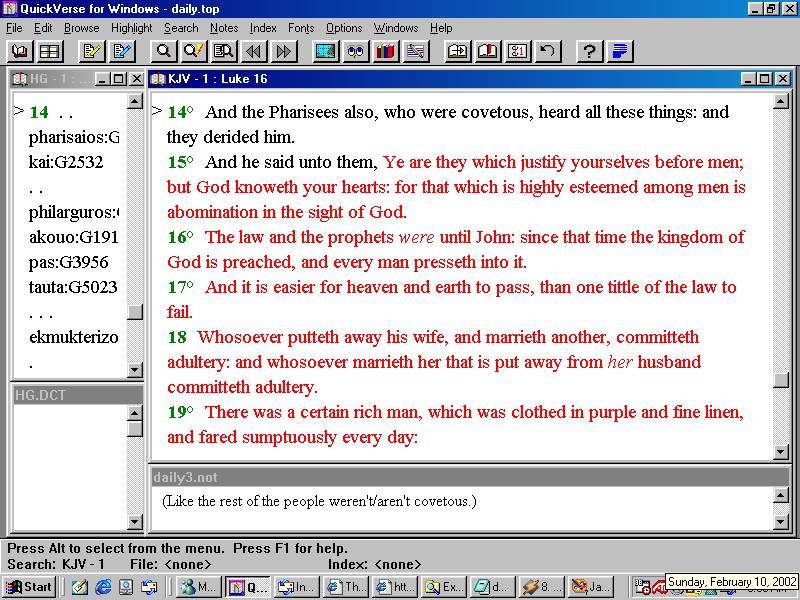Click the note text about covetous people
800x600 pixels.
click(x=319, y=502)
